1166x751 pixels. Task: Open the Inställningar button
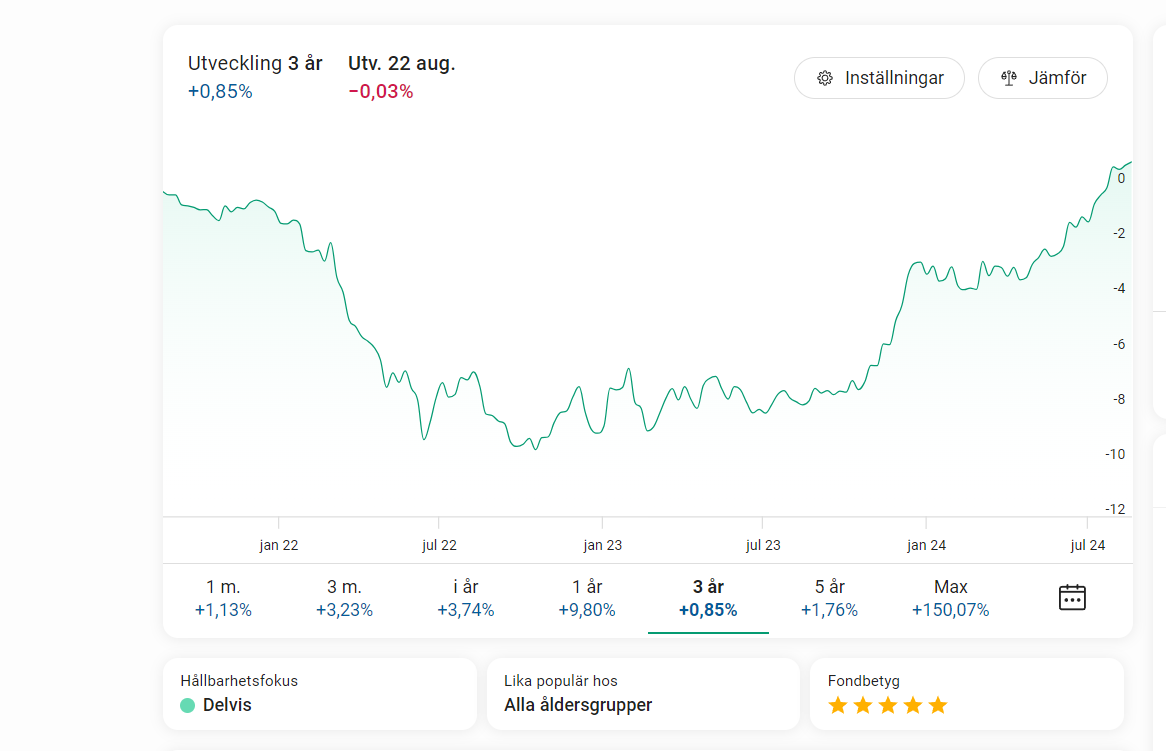(879, 78)
